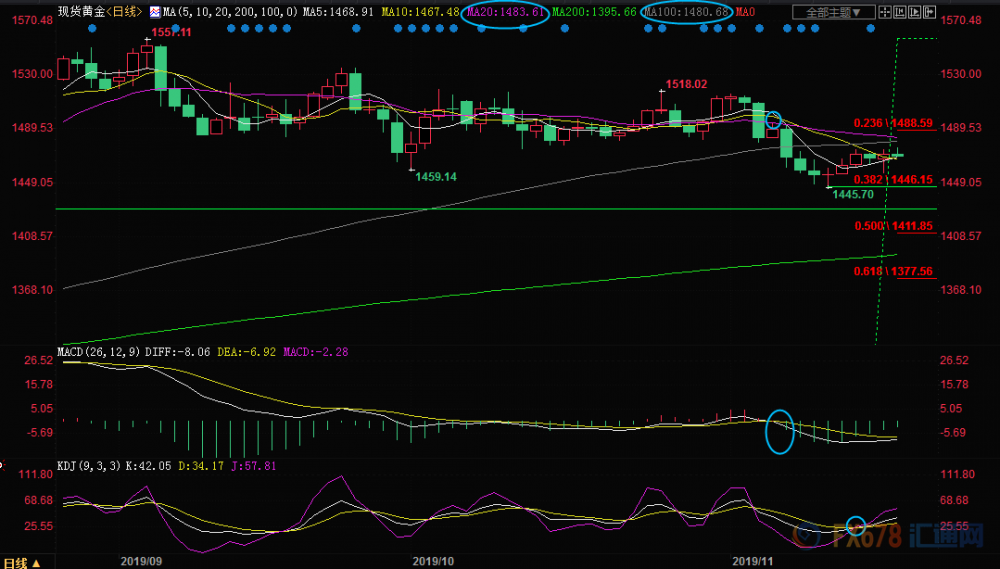Screen dimensions: 1000x569
Task: Click the red MA0 label
Action: click(746, 12)
